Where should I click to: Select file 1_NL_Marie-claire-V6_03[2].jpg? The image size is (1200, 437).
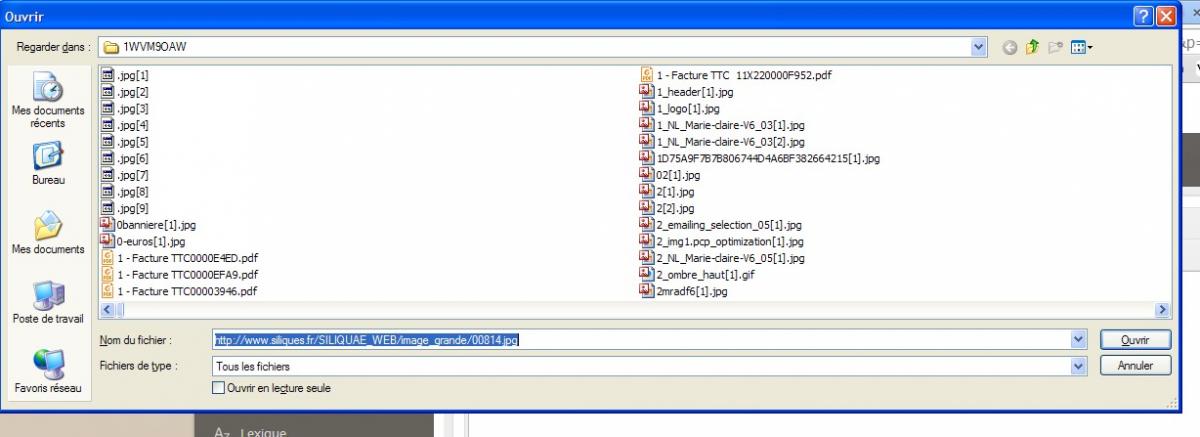point(730,142)
